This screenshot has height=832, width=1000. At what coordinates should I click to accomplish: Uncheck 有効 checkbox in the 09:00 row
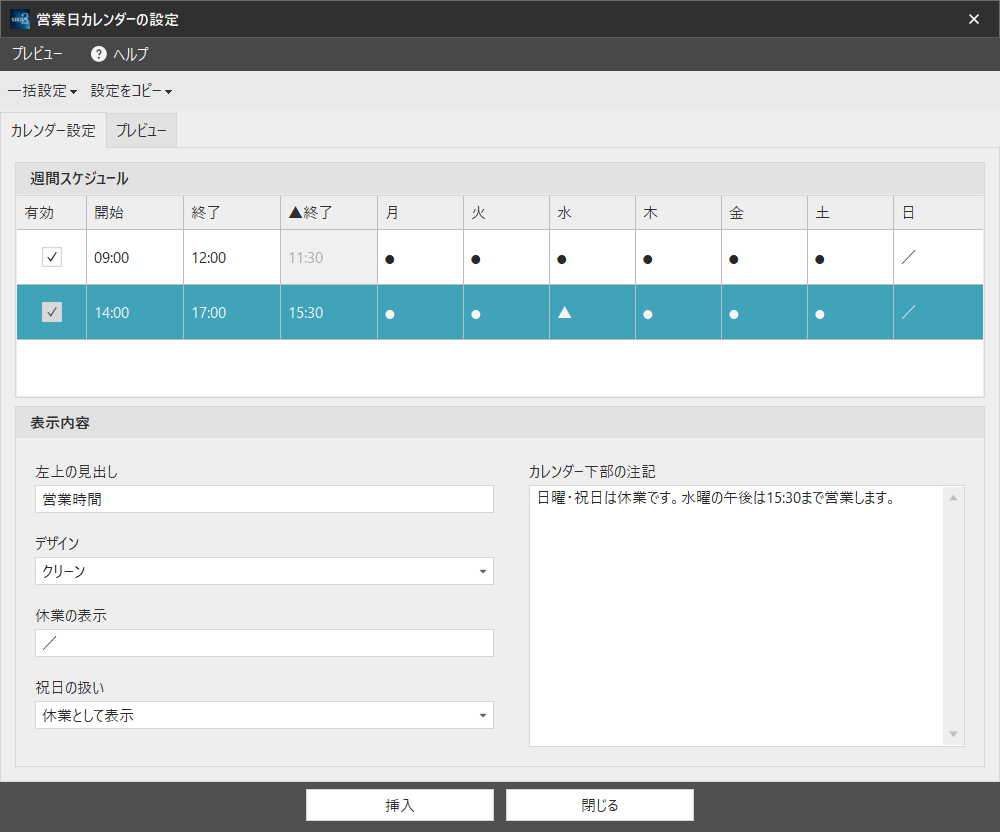click(x=52, y=257)
